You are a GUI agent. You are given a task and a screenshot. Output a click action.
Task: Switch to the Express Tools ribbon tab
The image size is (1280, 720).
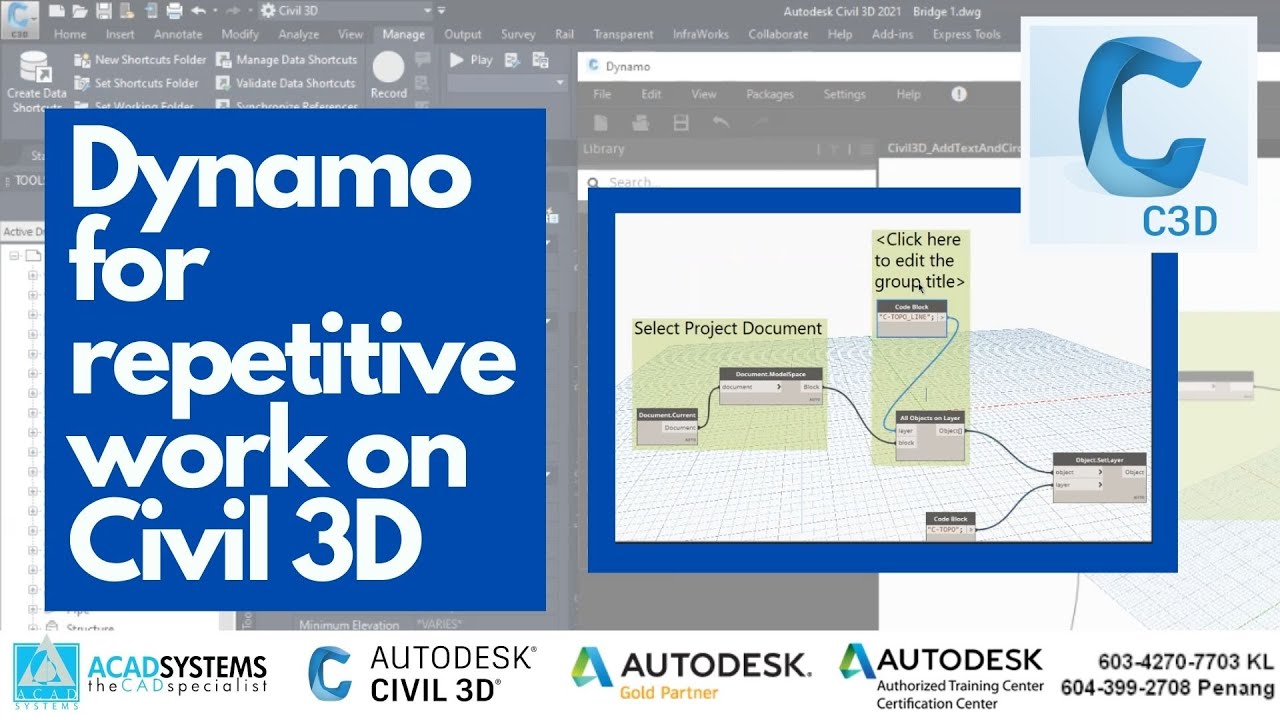point(966,34)
